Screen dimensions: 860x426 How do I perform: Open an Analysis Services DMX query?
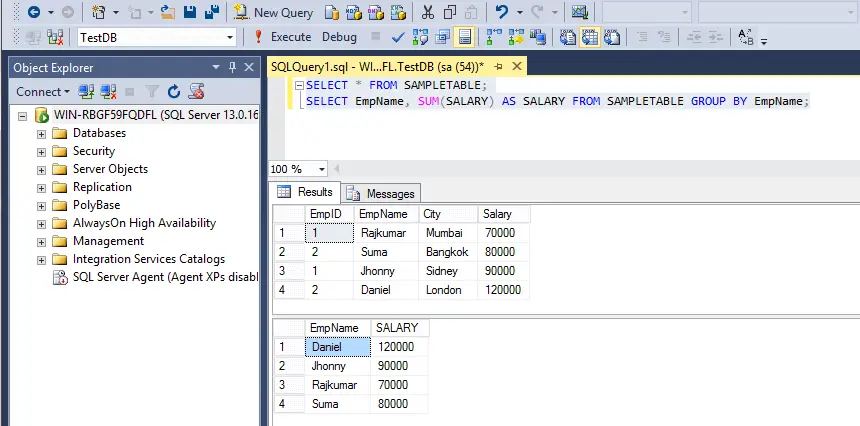click(x=376, y=12)
